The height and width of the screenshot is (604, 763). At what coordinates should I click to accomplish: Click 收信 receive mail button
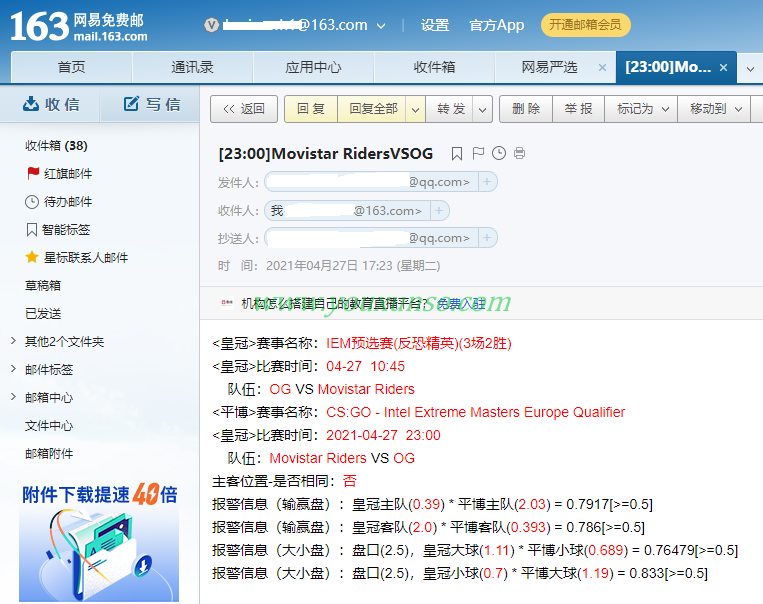[51, 104]
